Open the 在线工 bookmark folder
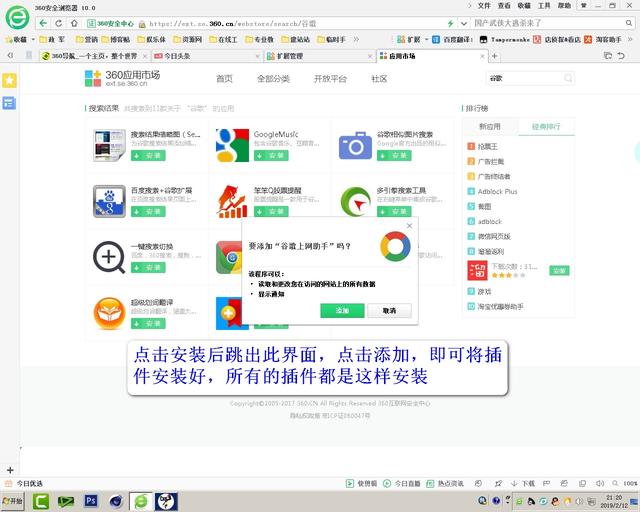The height and width of the screenshot is (512, 640). (x=223, y=40)
